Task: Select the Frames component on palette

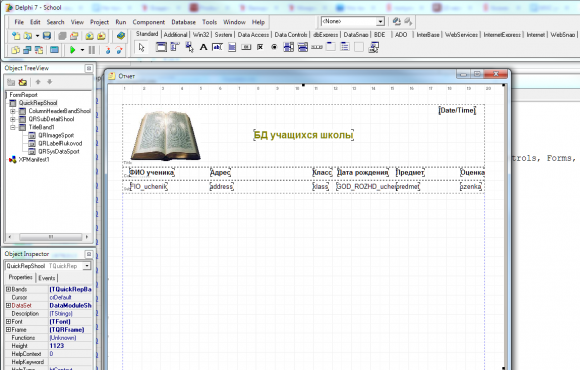Action: point(161,47)
